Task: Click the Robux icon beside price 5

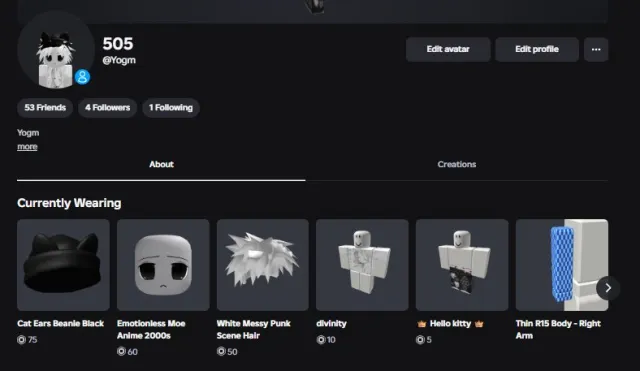Action: coord(420,340)
